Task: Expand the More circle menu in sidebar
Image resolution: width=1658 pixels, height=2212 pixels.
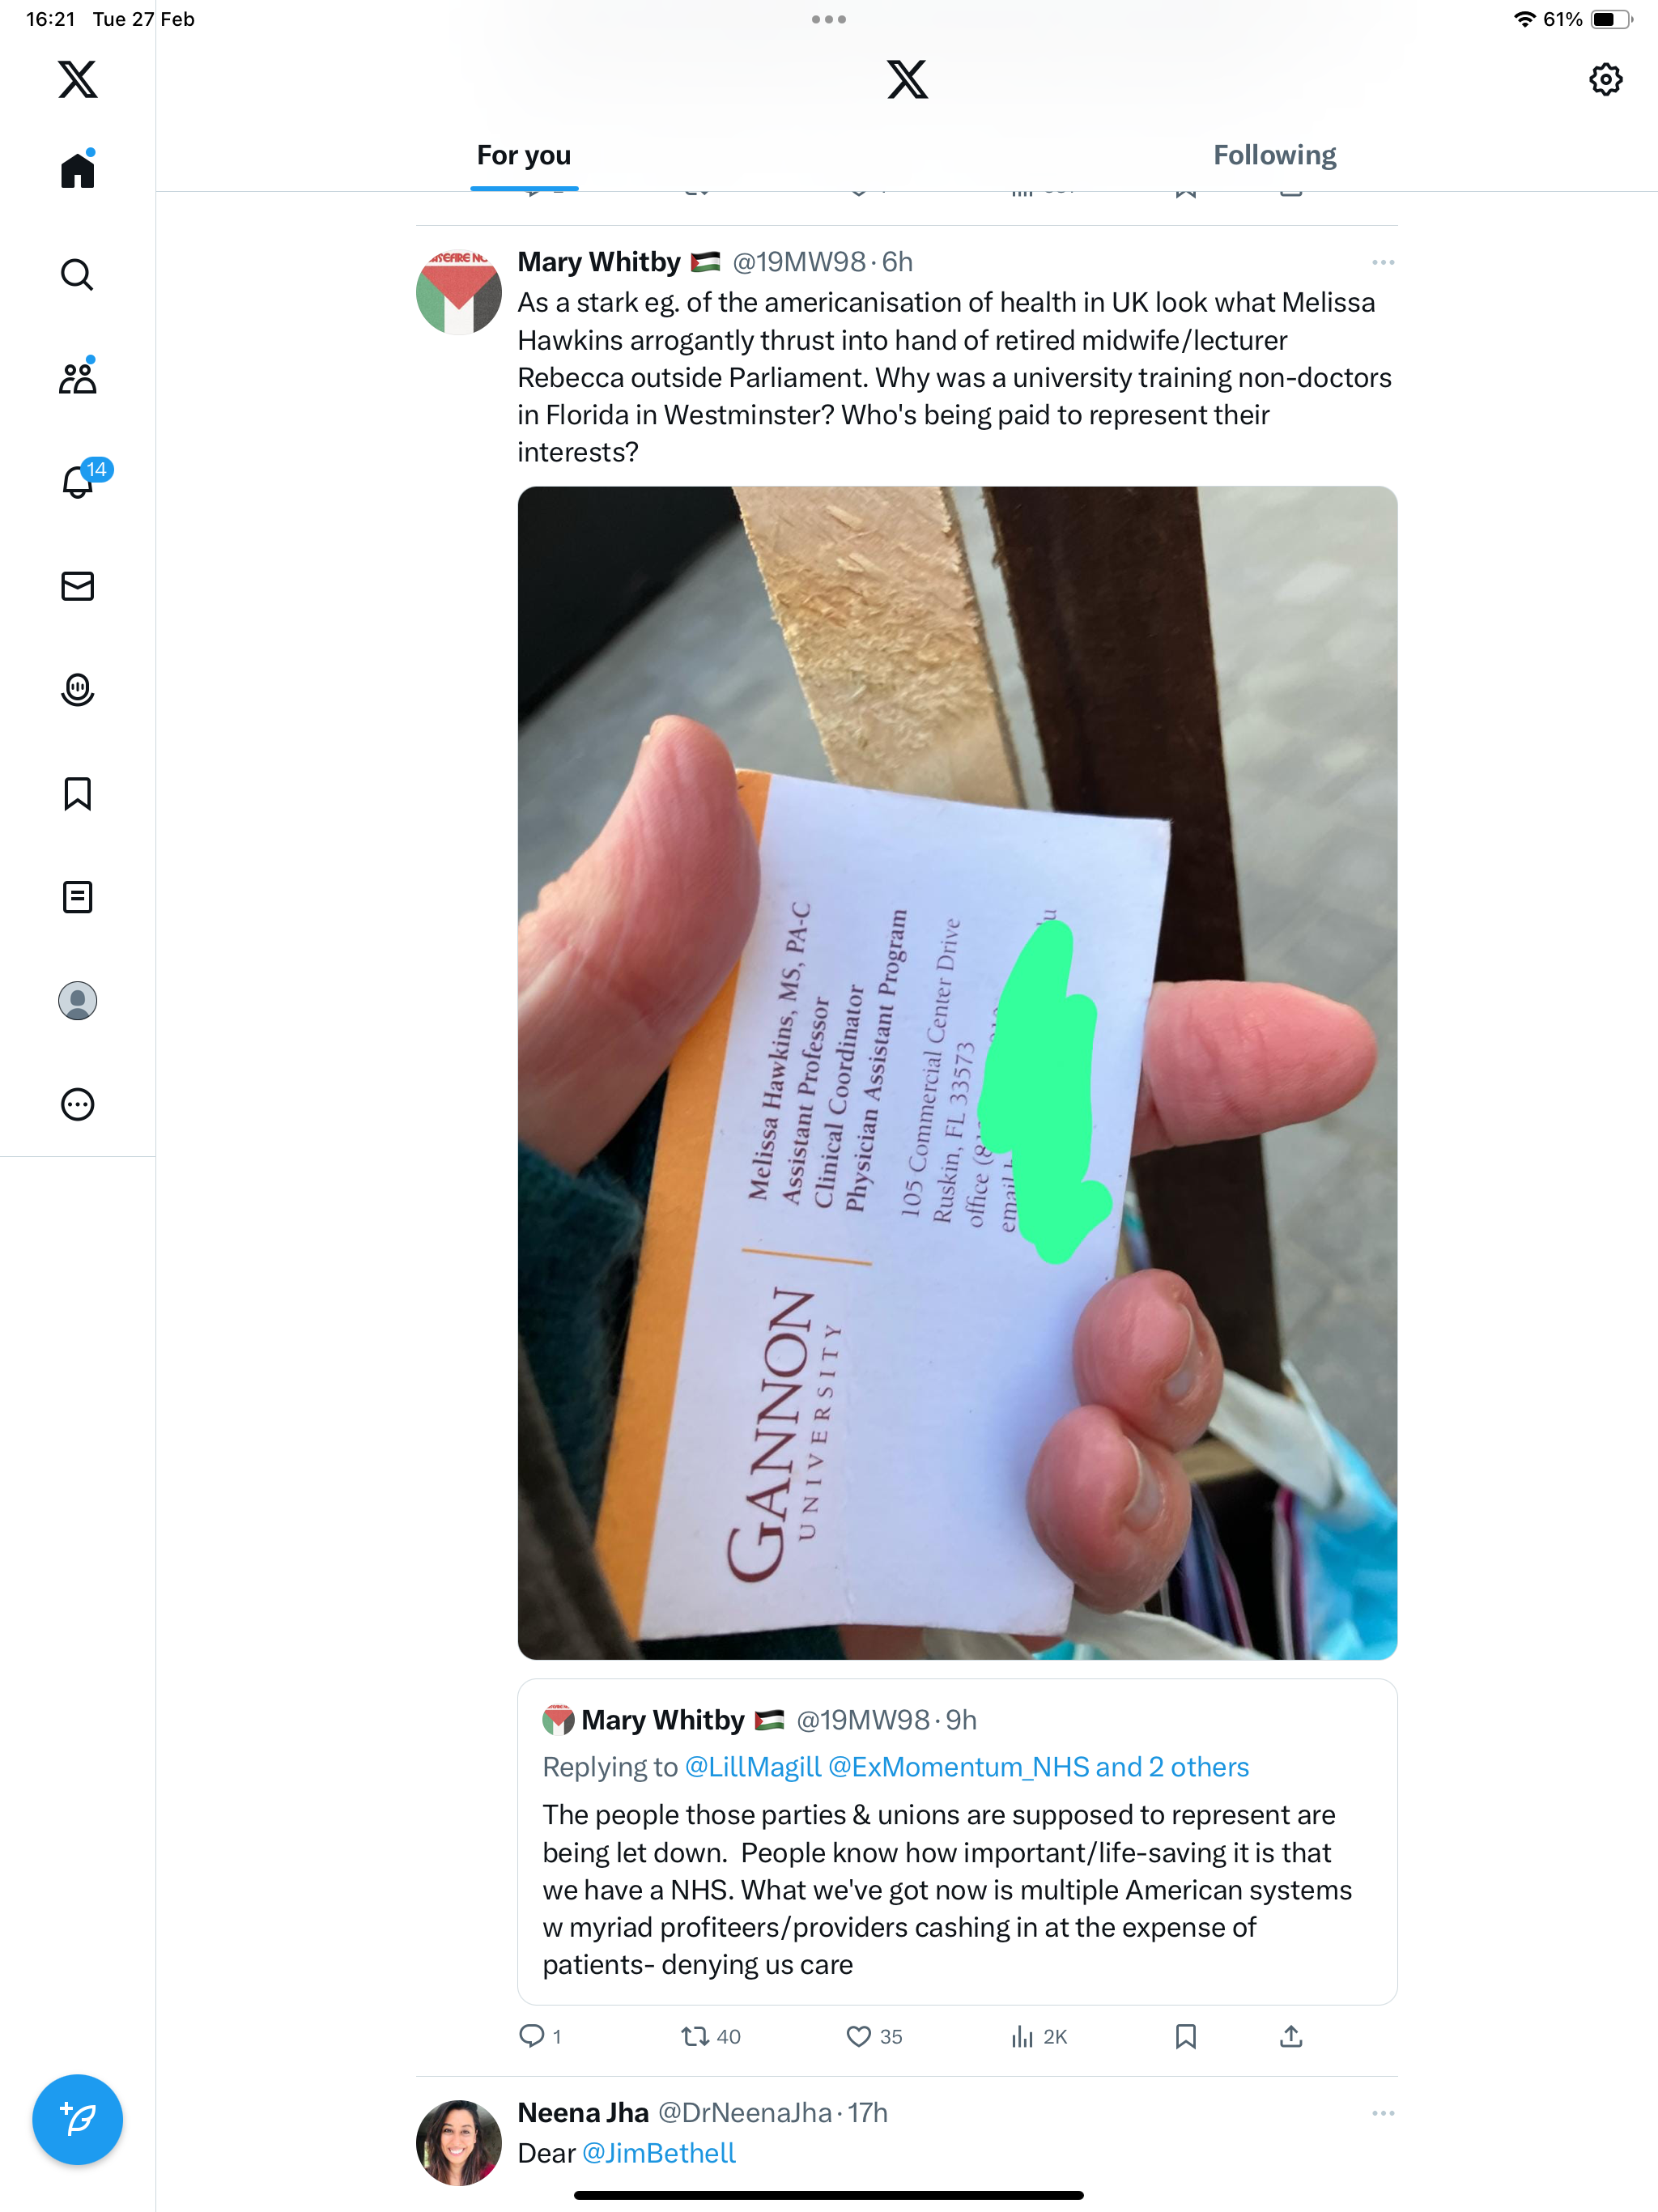Action: 77,1104
